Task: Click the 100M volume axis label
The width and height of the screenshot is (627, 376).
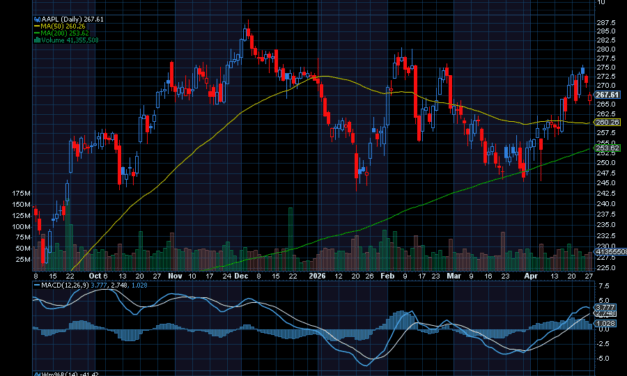Action: click(x=21, y=227)
